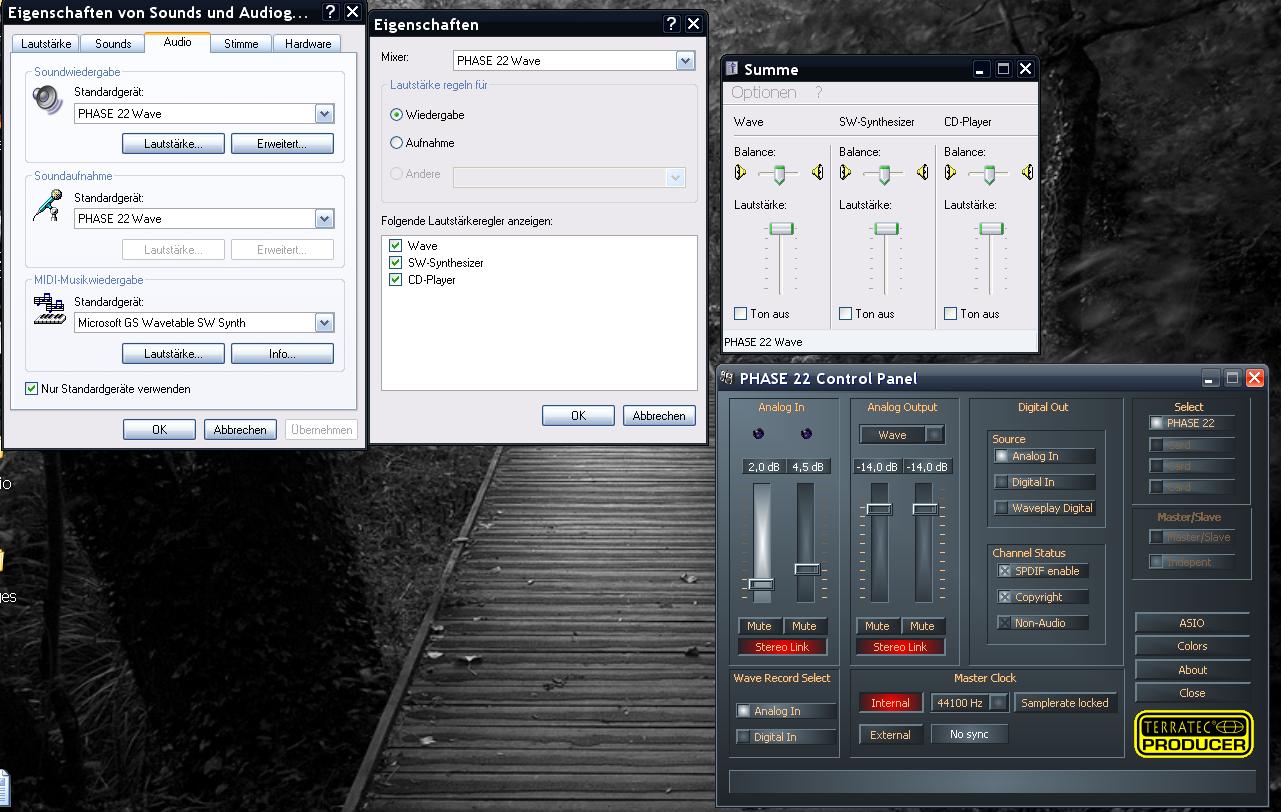
Task: Mute CD-Player with Ton aus checkbox
Action: (x=951, y=314)
